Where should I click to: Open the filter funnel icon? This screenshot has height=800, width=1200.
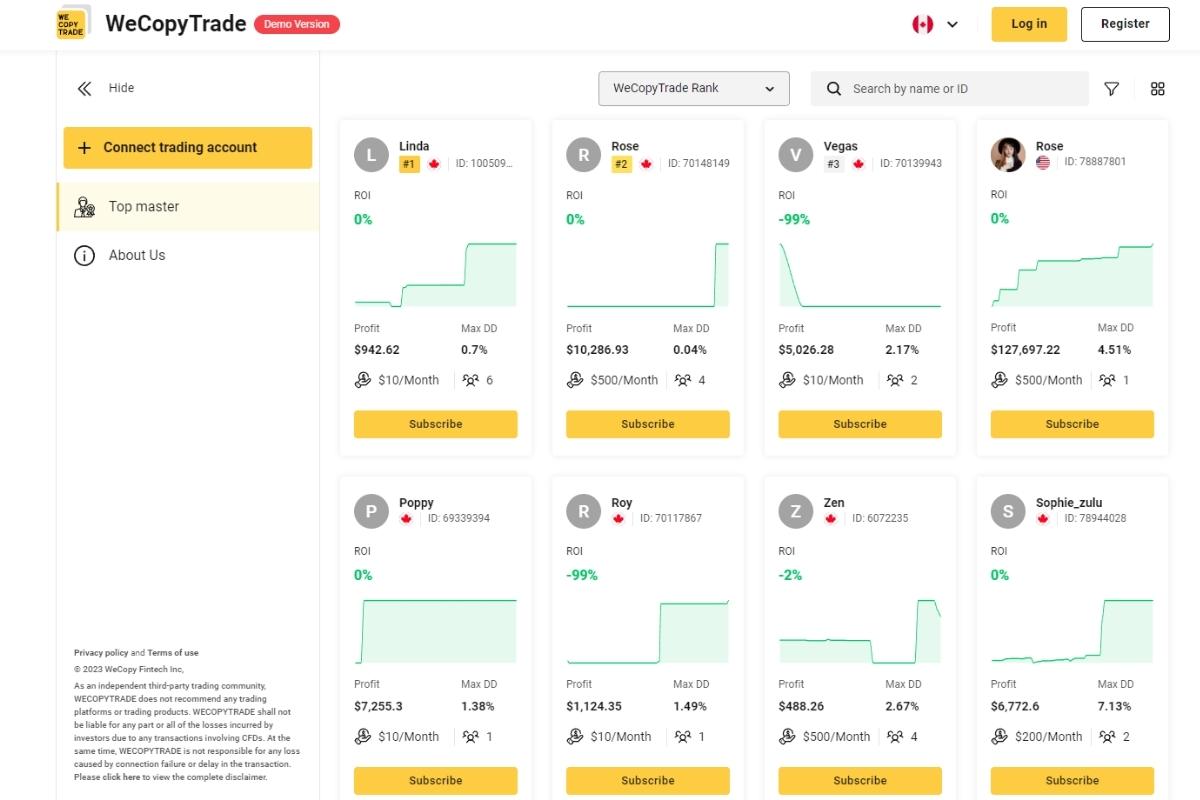coord(1111,89)
